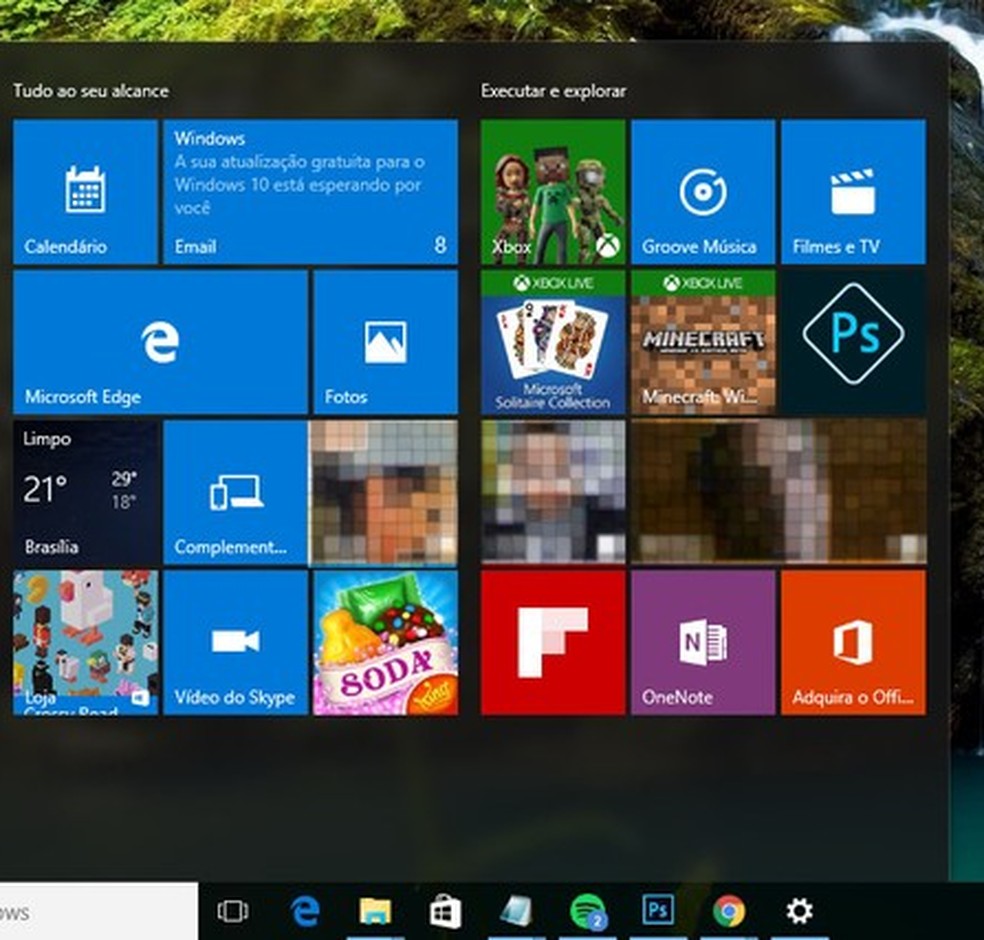984x940 pixels.
Task: Open the Flipboard tile
Action: (553, 642)
